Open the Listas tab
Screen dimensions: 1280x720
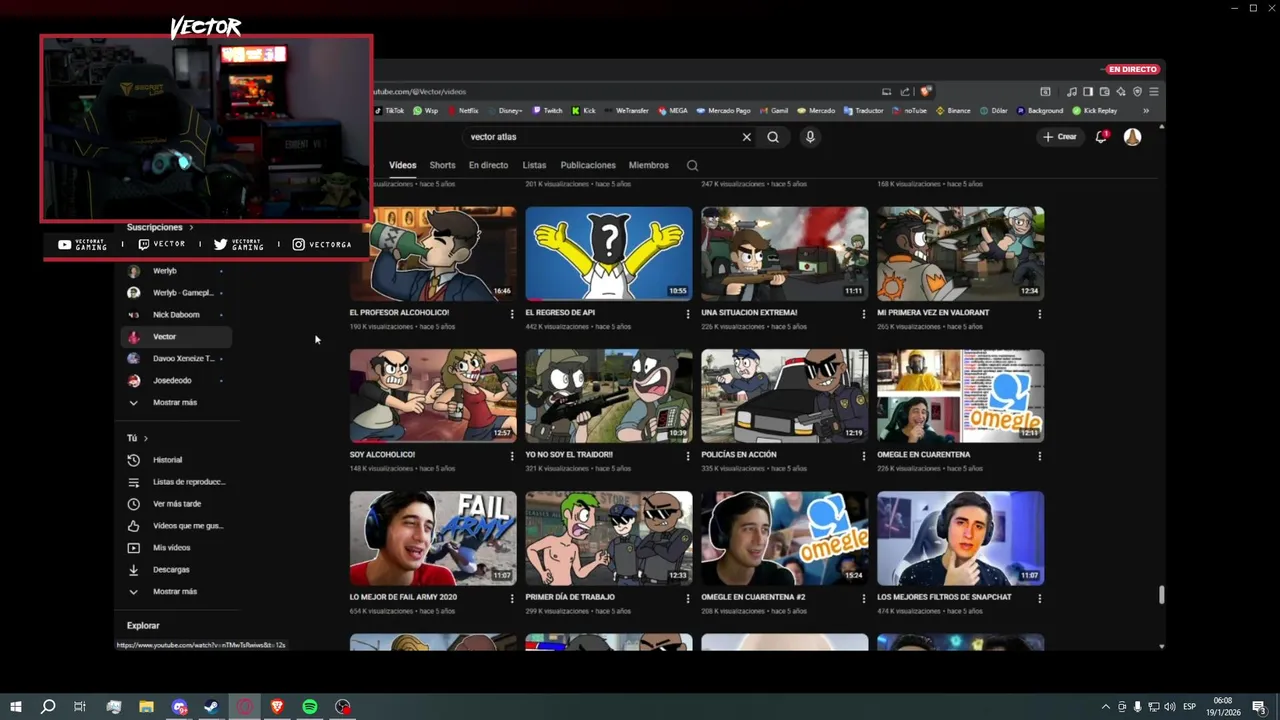pos(534,165)
